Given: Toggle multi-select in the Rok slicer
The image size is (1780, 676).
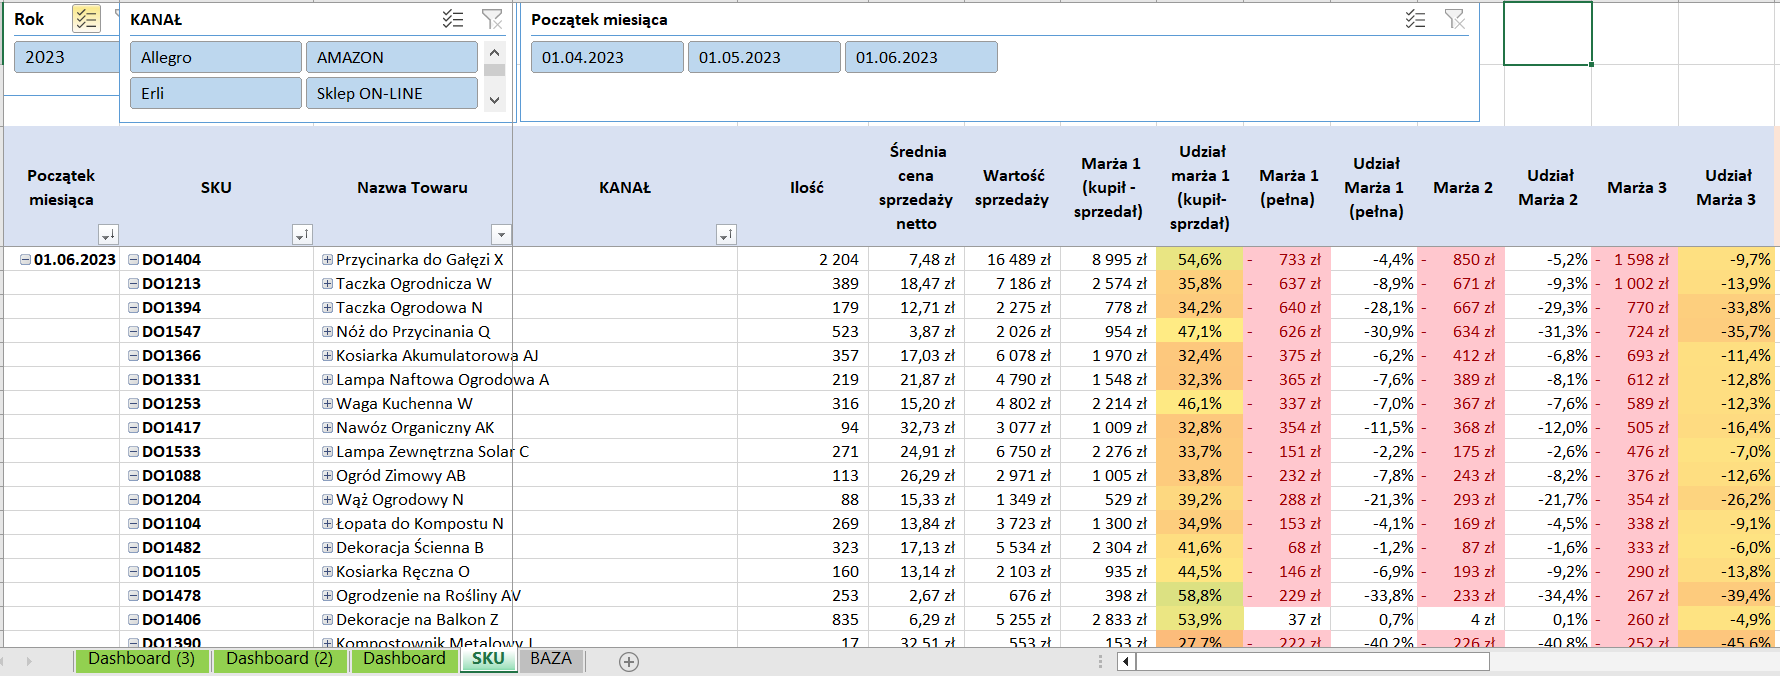Looking at the screenshot, I should 86,19.
